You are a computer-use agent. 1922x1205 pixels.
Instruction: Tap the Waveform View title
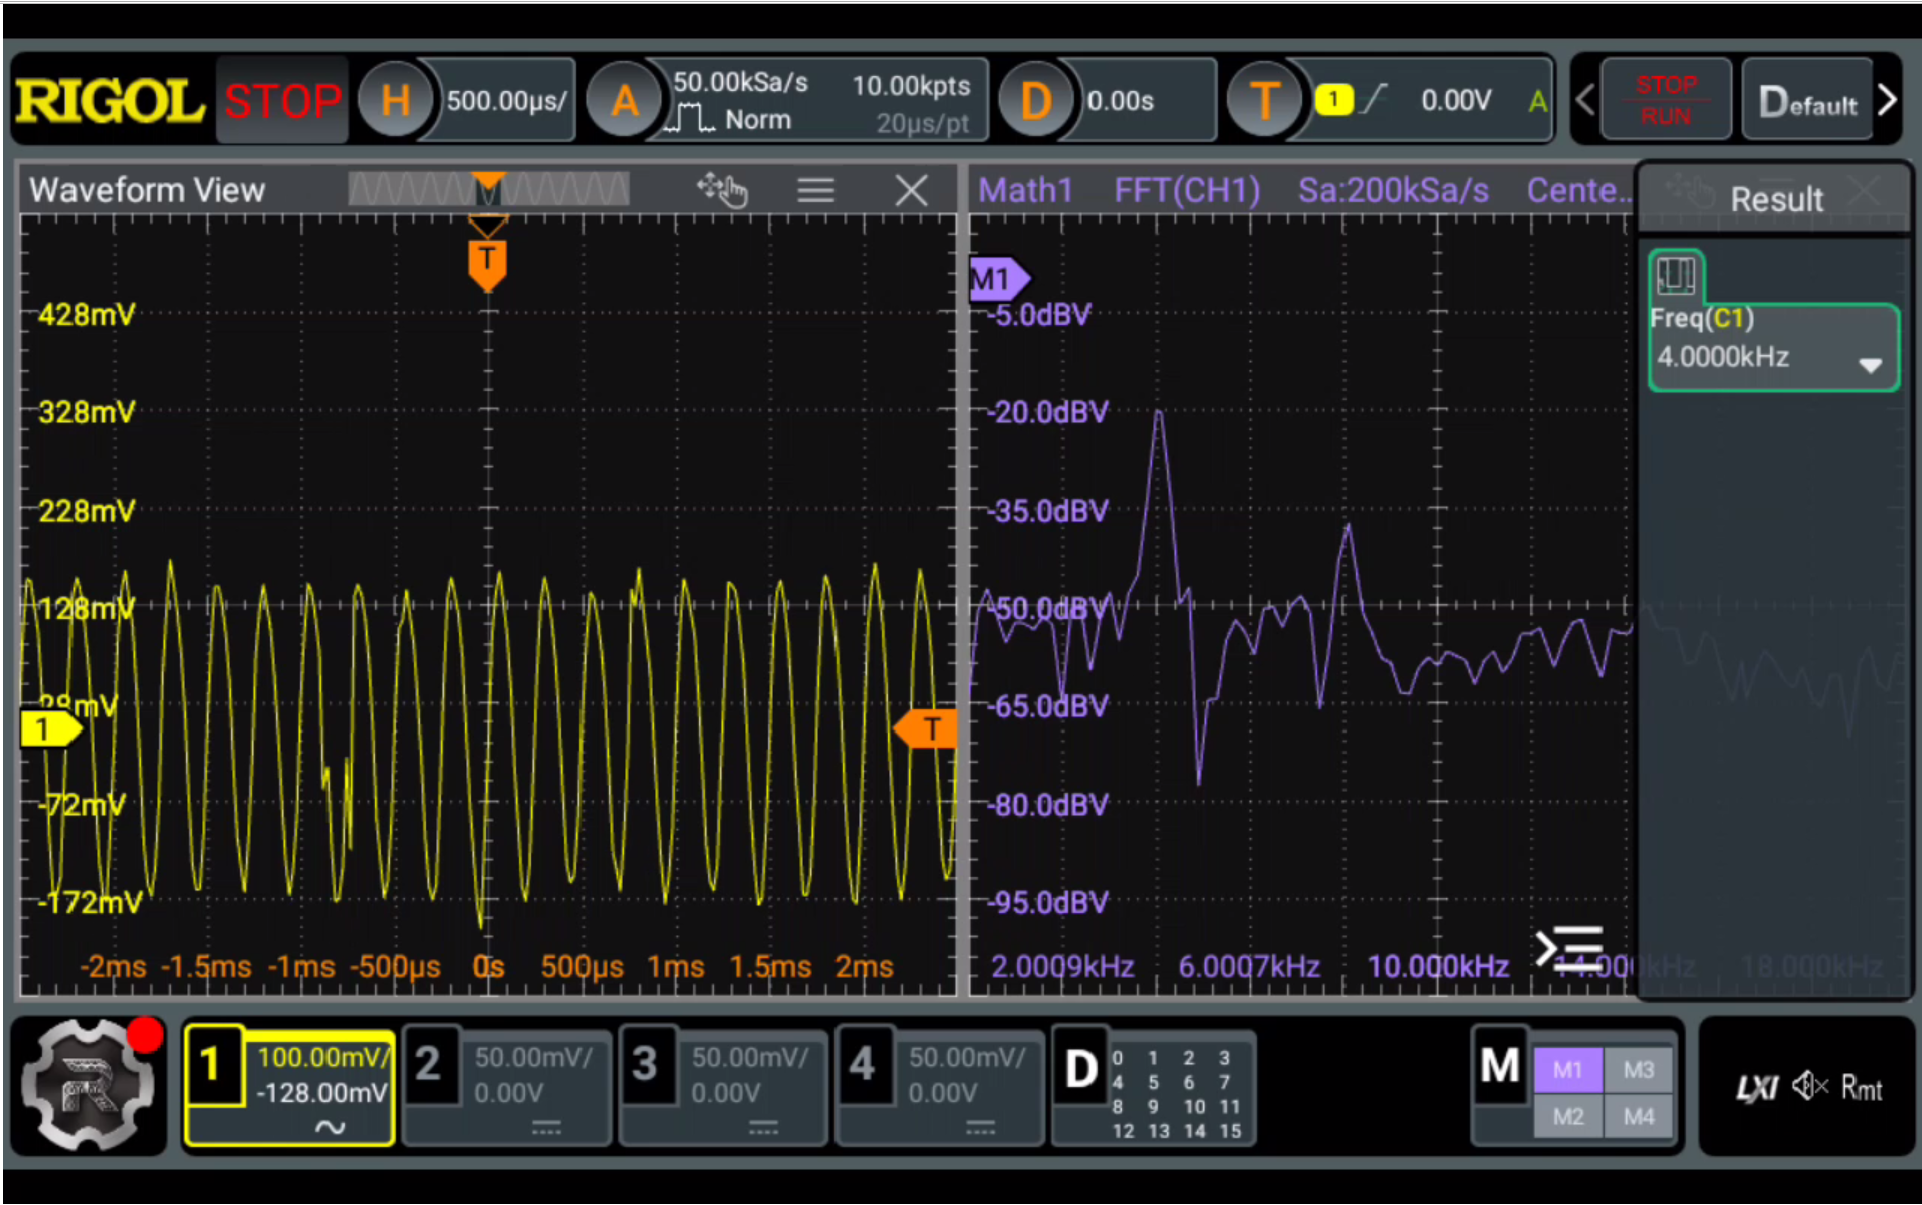[147, 190]
